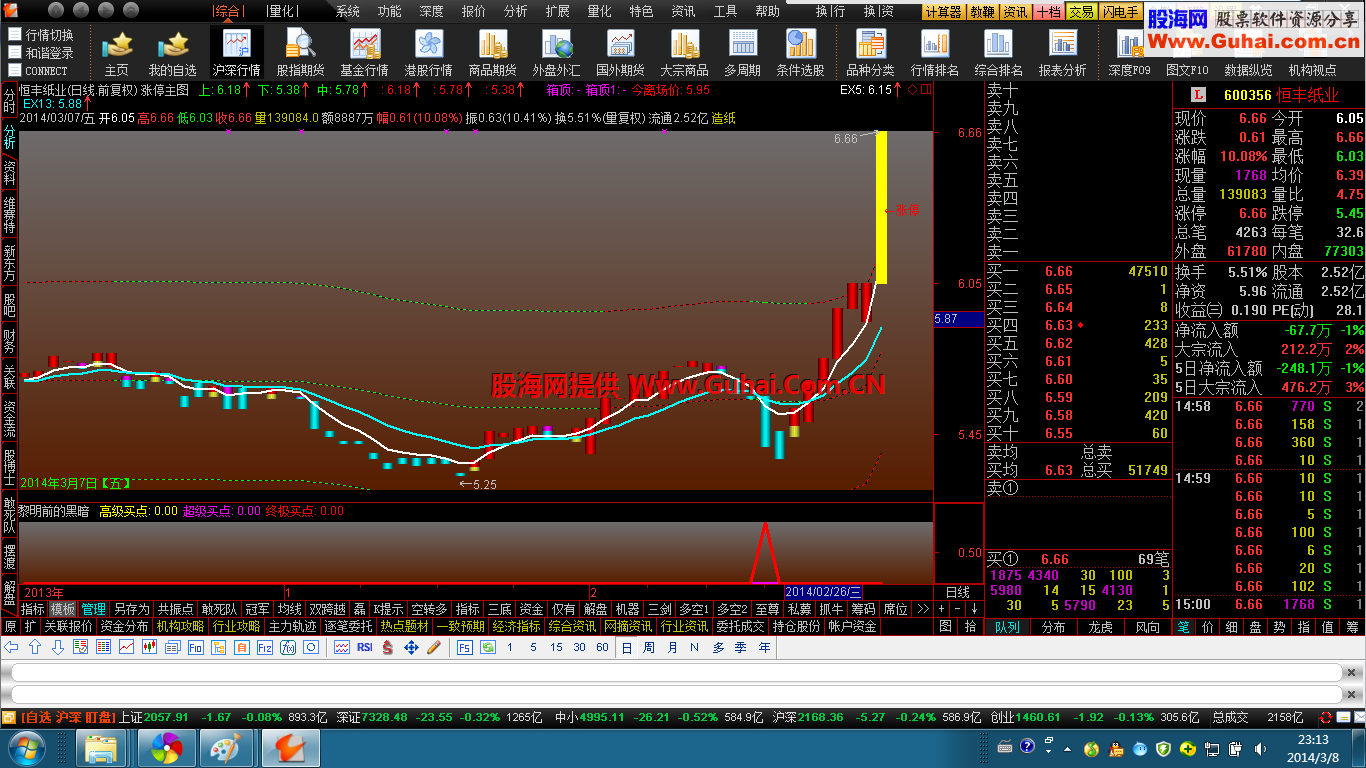Open 商品期货 commodity futures icon
The image size is (1366, 768).
(492, 53)
